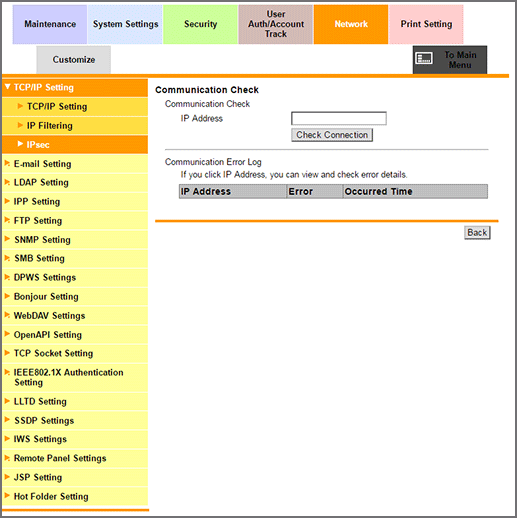517x518 pixels.
Task: Expand the LDAP Setting arrow
Action: [7, 182]
